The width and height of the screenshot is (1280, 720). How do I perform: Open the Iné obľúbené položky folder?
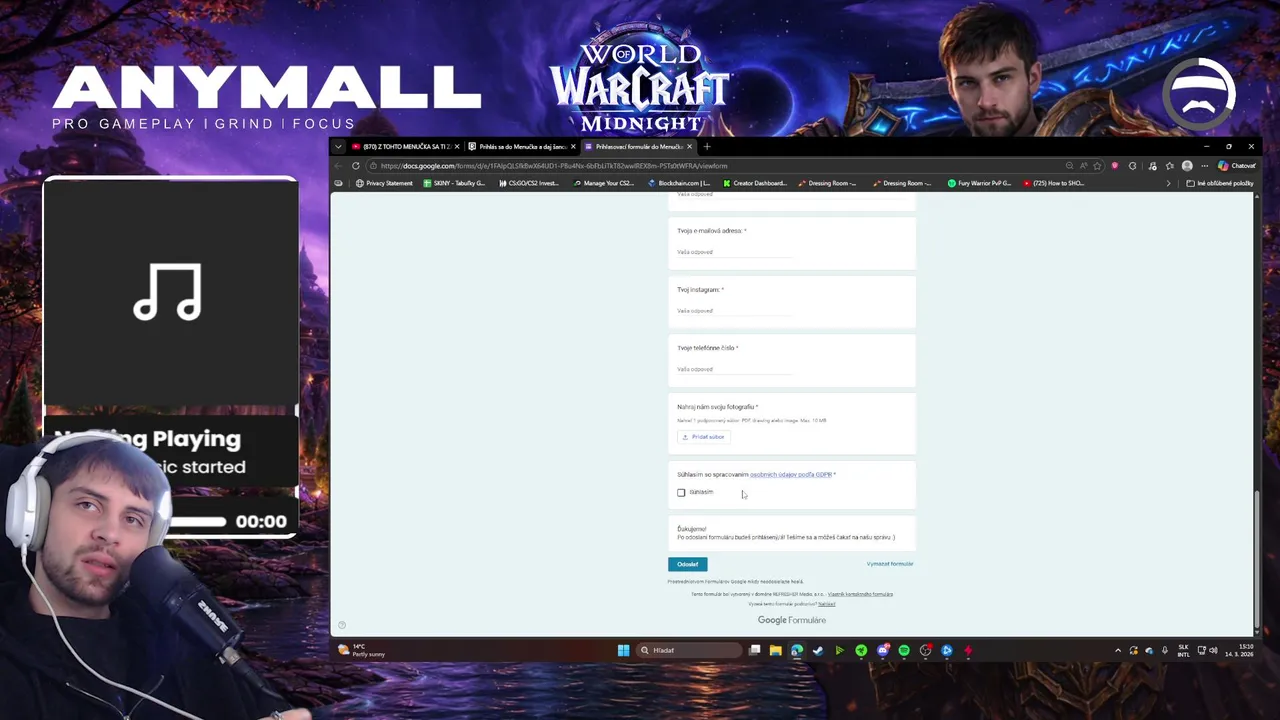point(1219,183)
